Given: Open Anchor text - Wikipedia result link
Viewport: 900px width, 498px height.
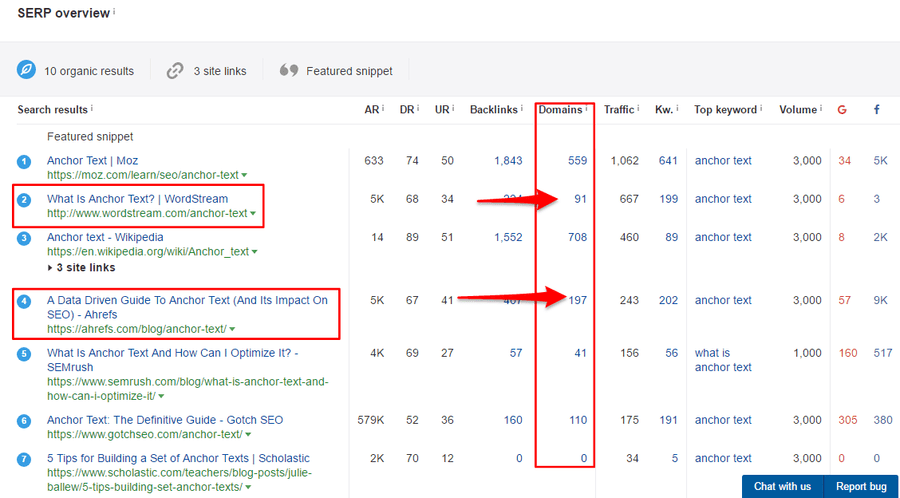Looking at the screenshot, I should pos(113,238).
